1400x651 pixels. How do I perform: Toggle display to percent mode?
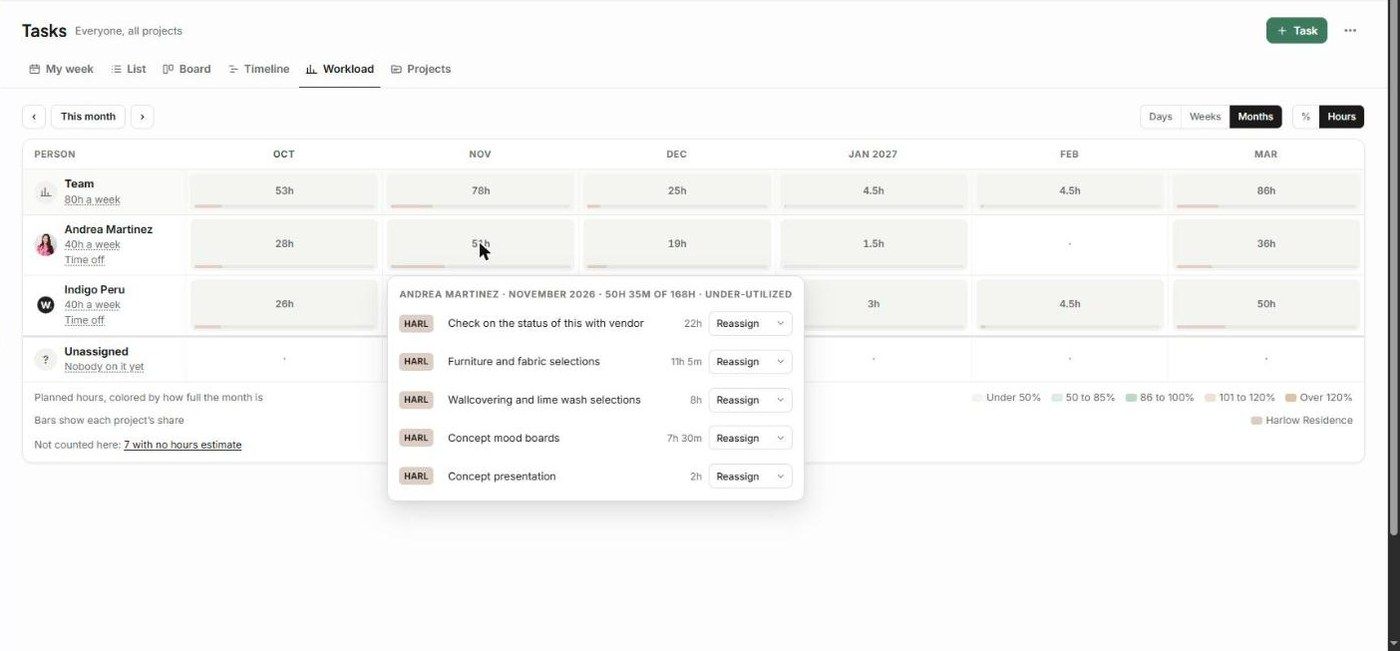(x=1305, y=117)
